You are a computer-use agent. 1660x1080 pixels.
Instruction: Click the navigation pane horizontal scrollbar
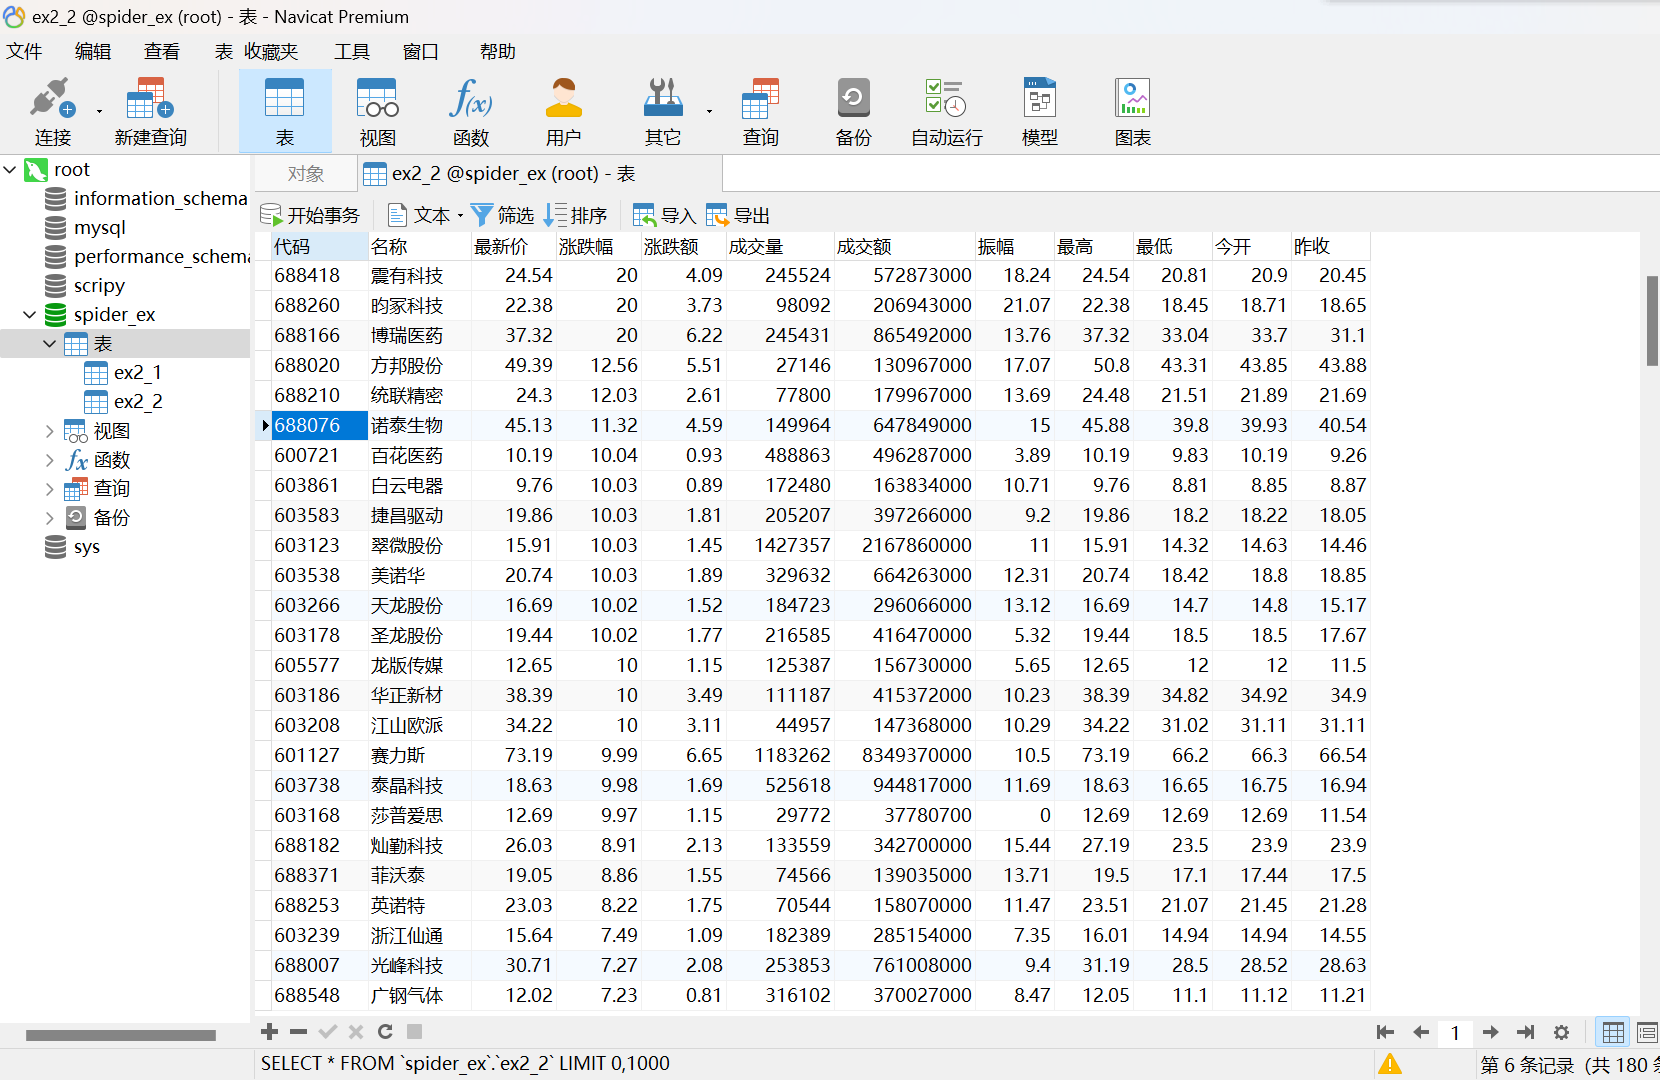point(121,1035)
